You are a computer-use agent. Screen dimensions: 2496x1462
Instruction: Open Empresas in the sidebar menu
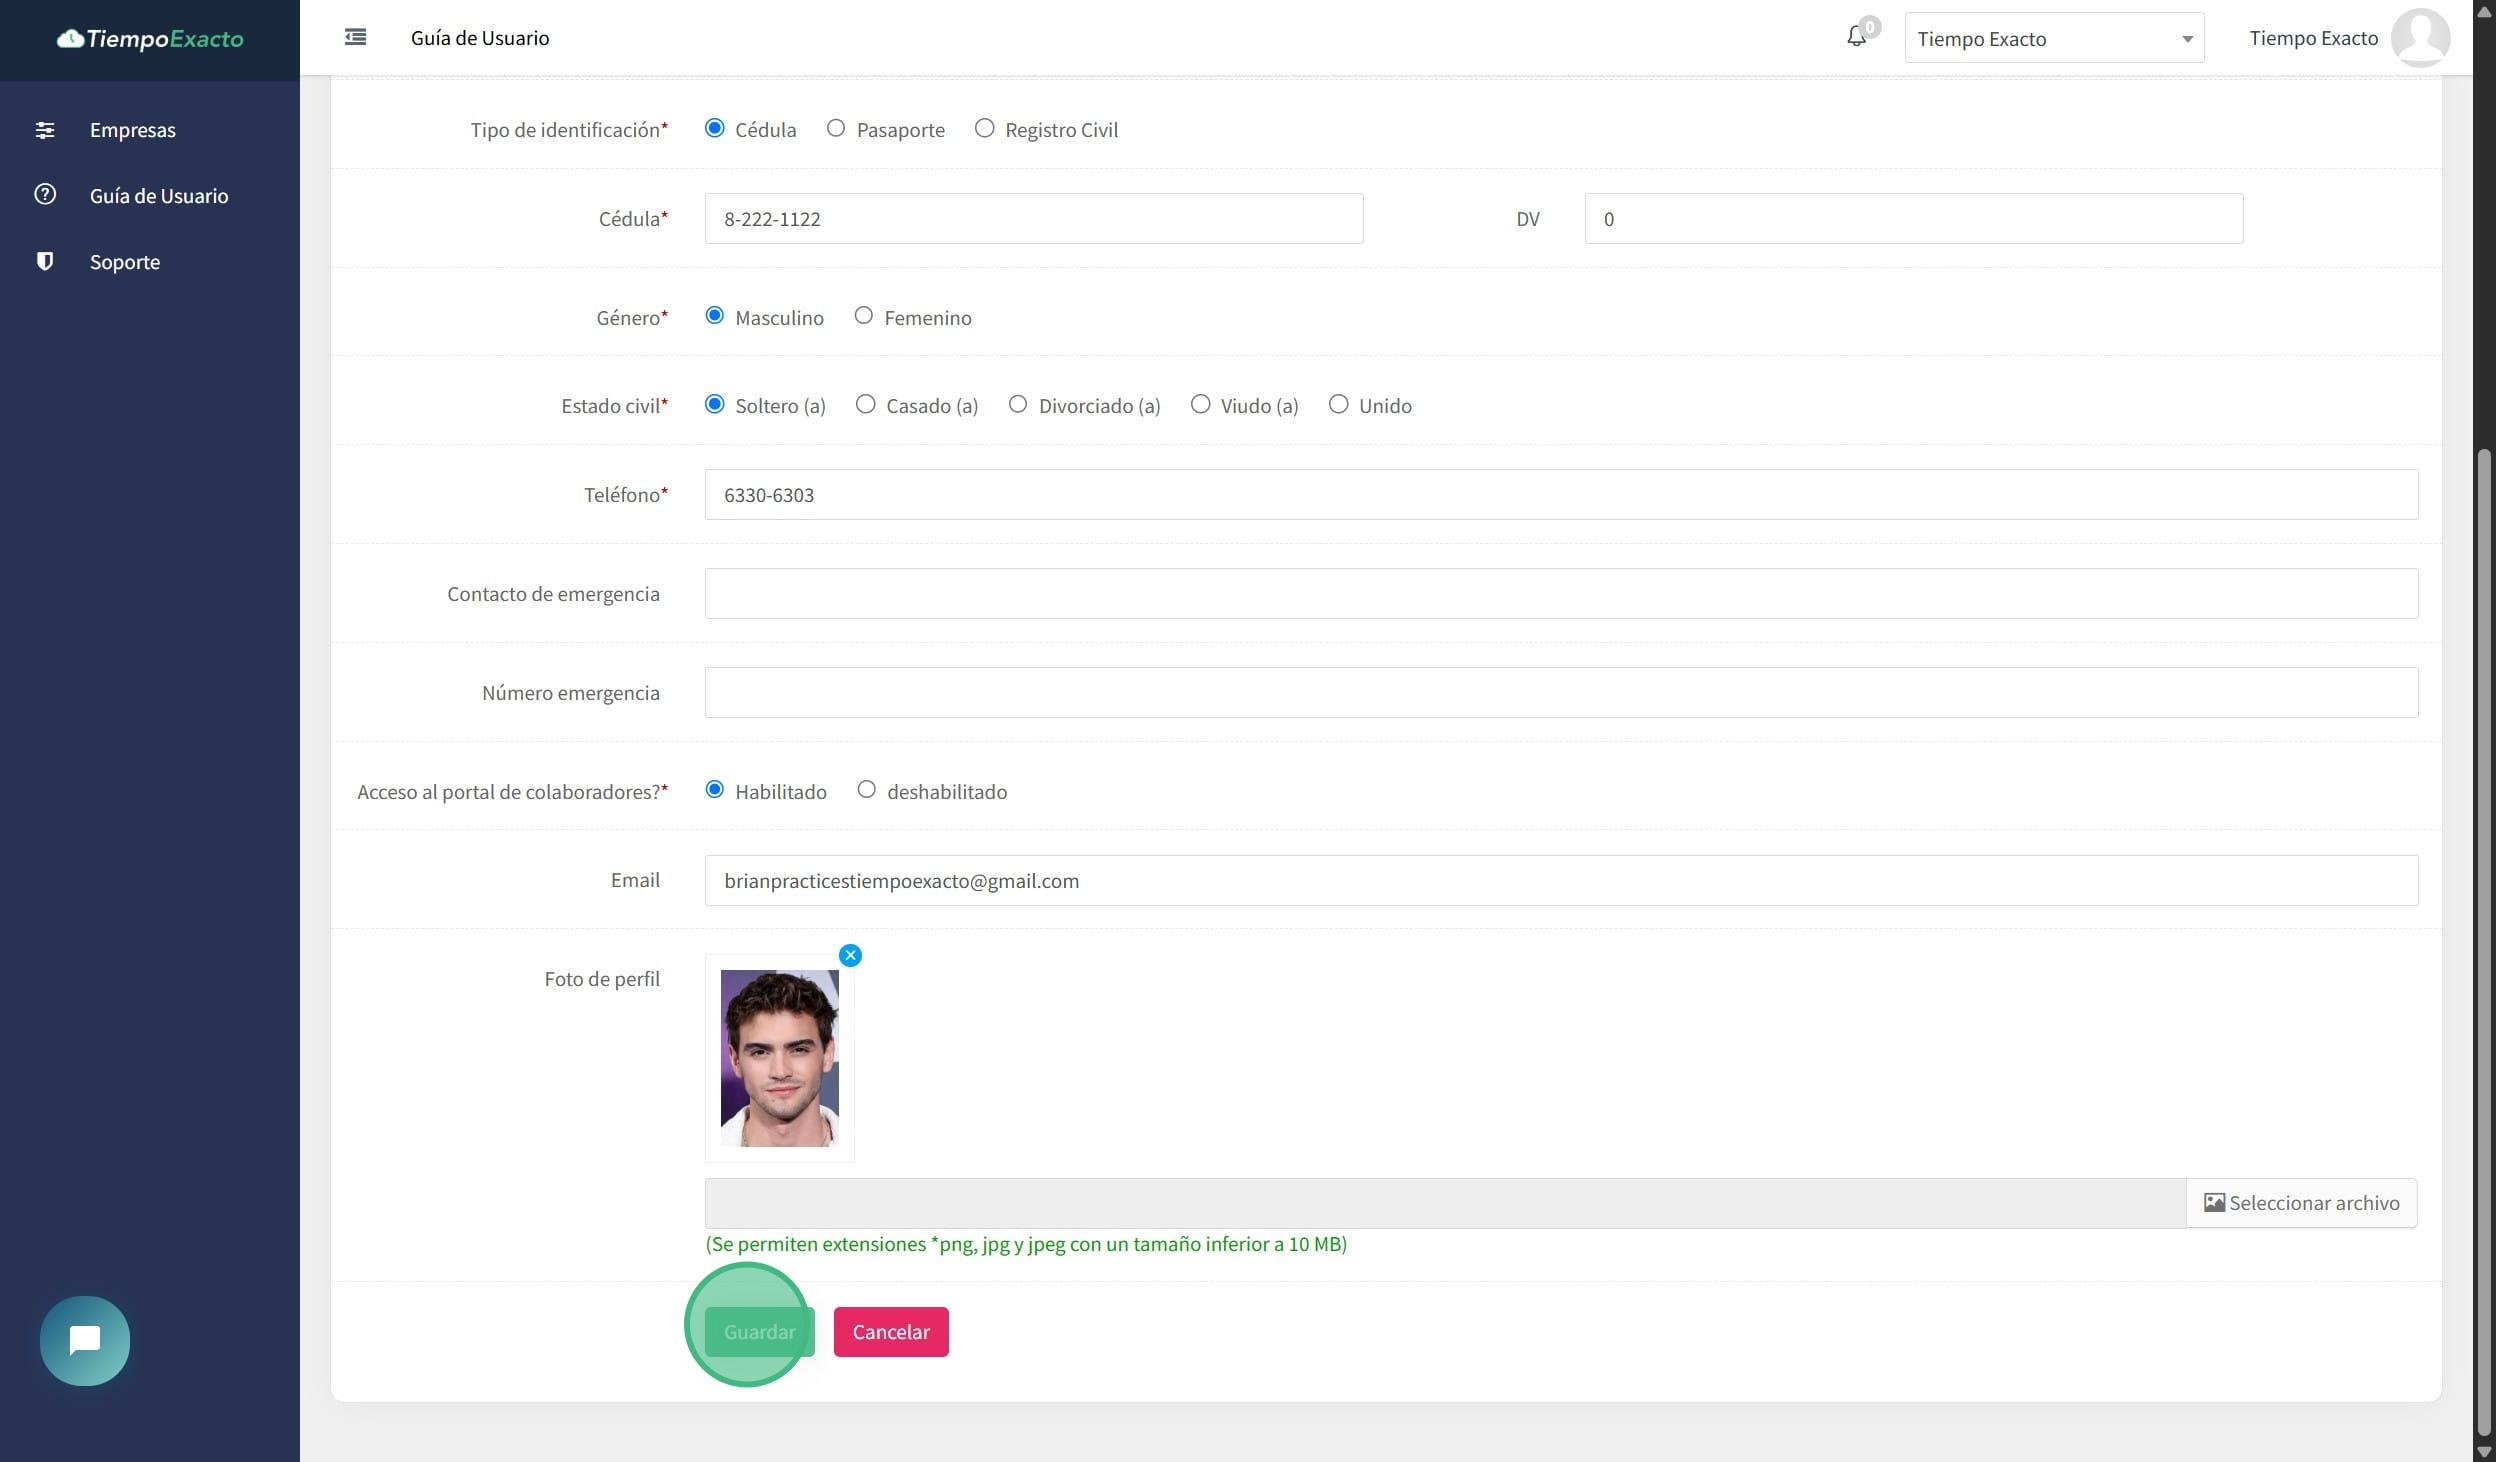point(133,130)
